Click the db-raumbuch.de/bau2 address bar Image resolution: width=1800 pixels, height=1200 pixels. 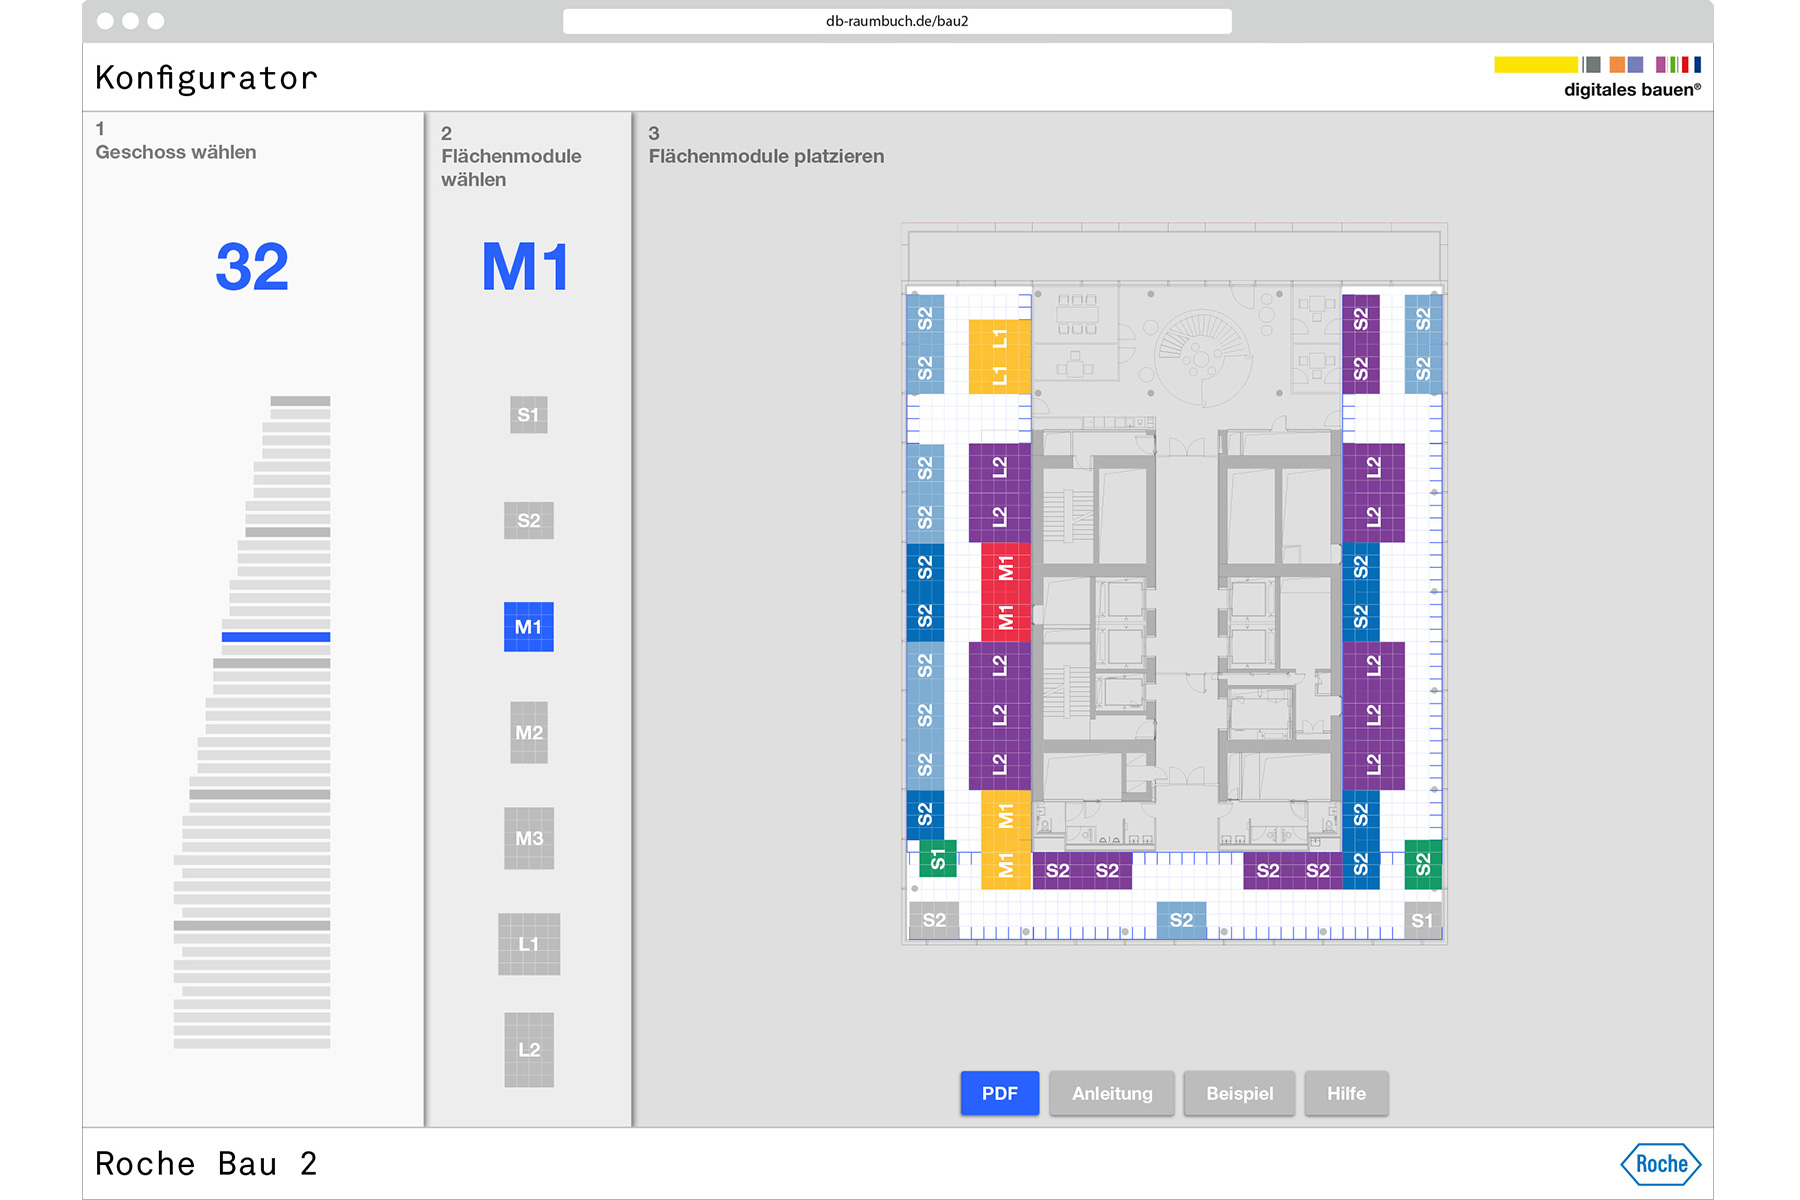(x=897, y=21)
